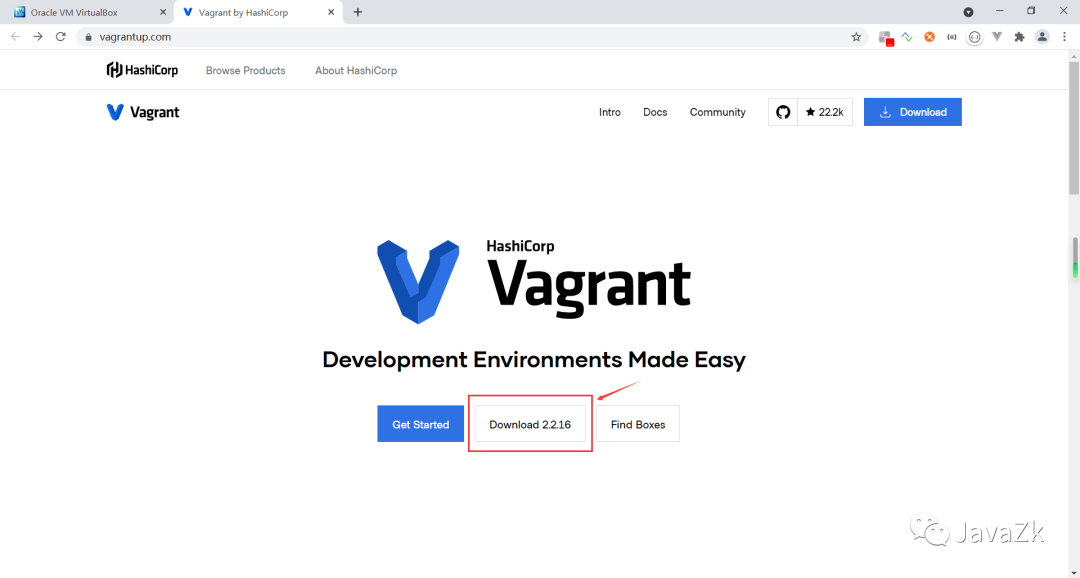The height and width of the screenshot is (578, 1080).
Task: Open the HashiCorp logo link
Action: coord(143,70)
